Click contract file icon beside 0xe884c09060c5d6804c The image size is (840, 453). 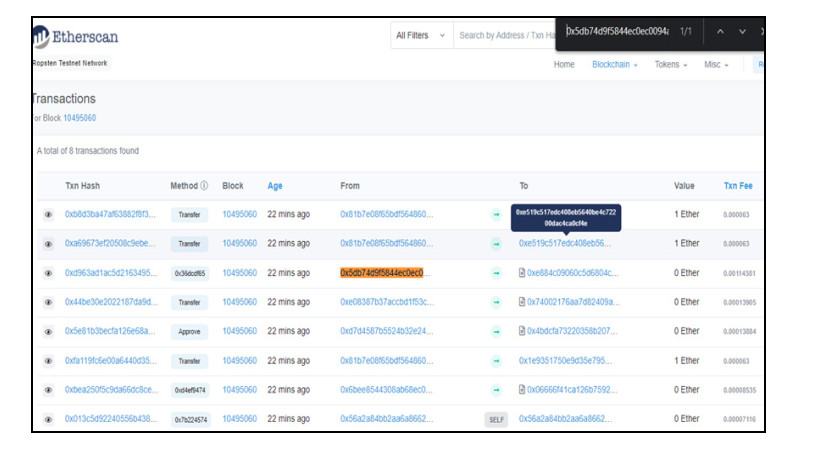(x=522, y=273)
